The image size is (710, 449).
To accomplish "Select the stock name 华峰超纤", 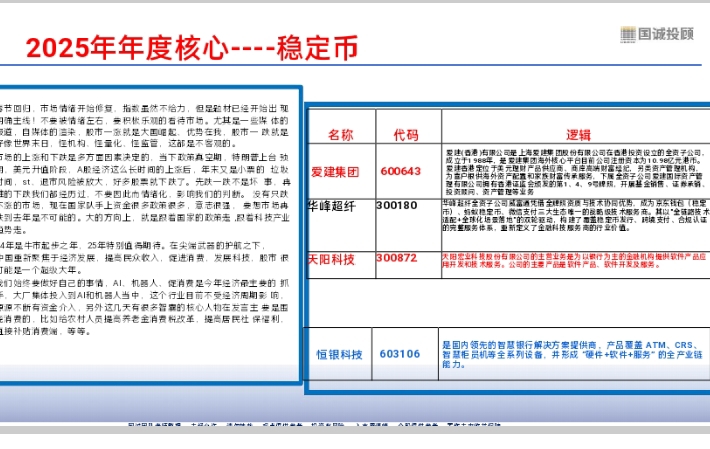I will click(332, 206).
